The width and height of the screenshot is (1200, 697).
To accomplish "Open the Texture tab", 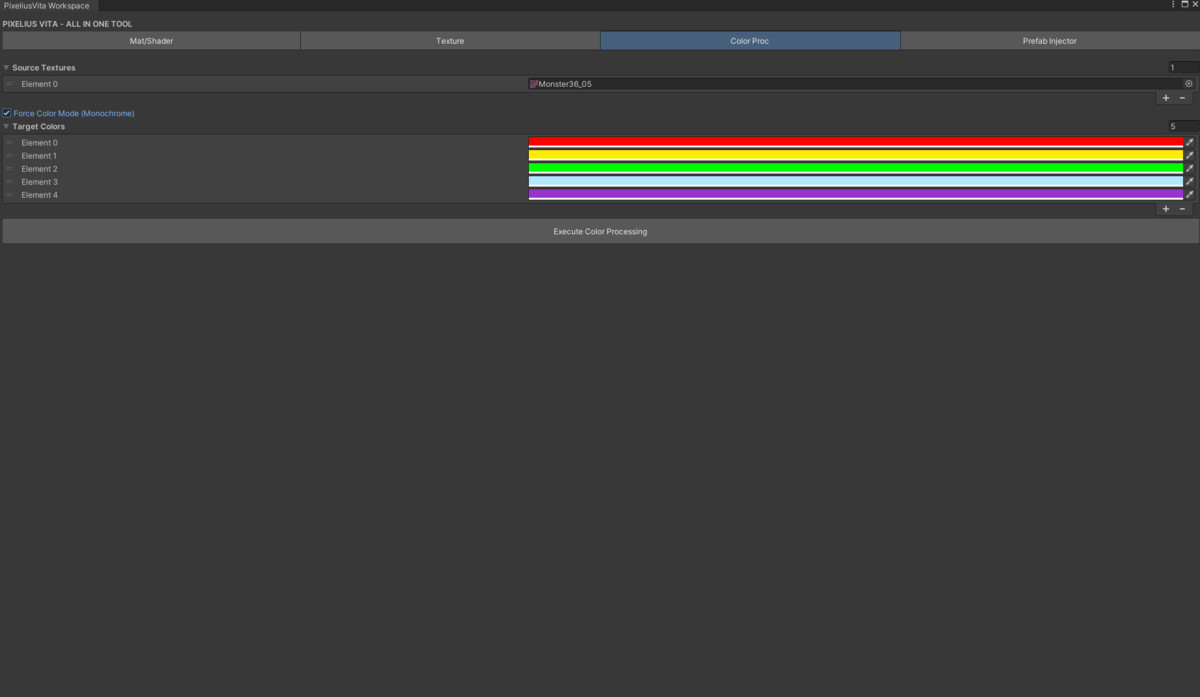I will 450,41.
